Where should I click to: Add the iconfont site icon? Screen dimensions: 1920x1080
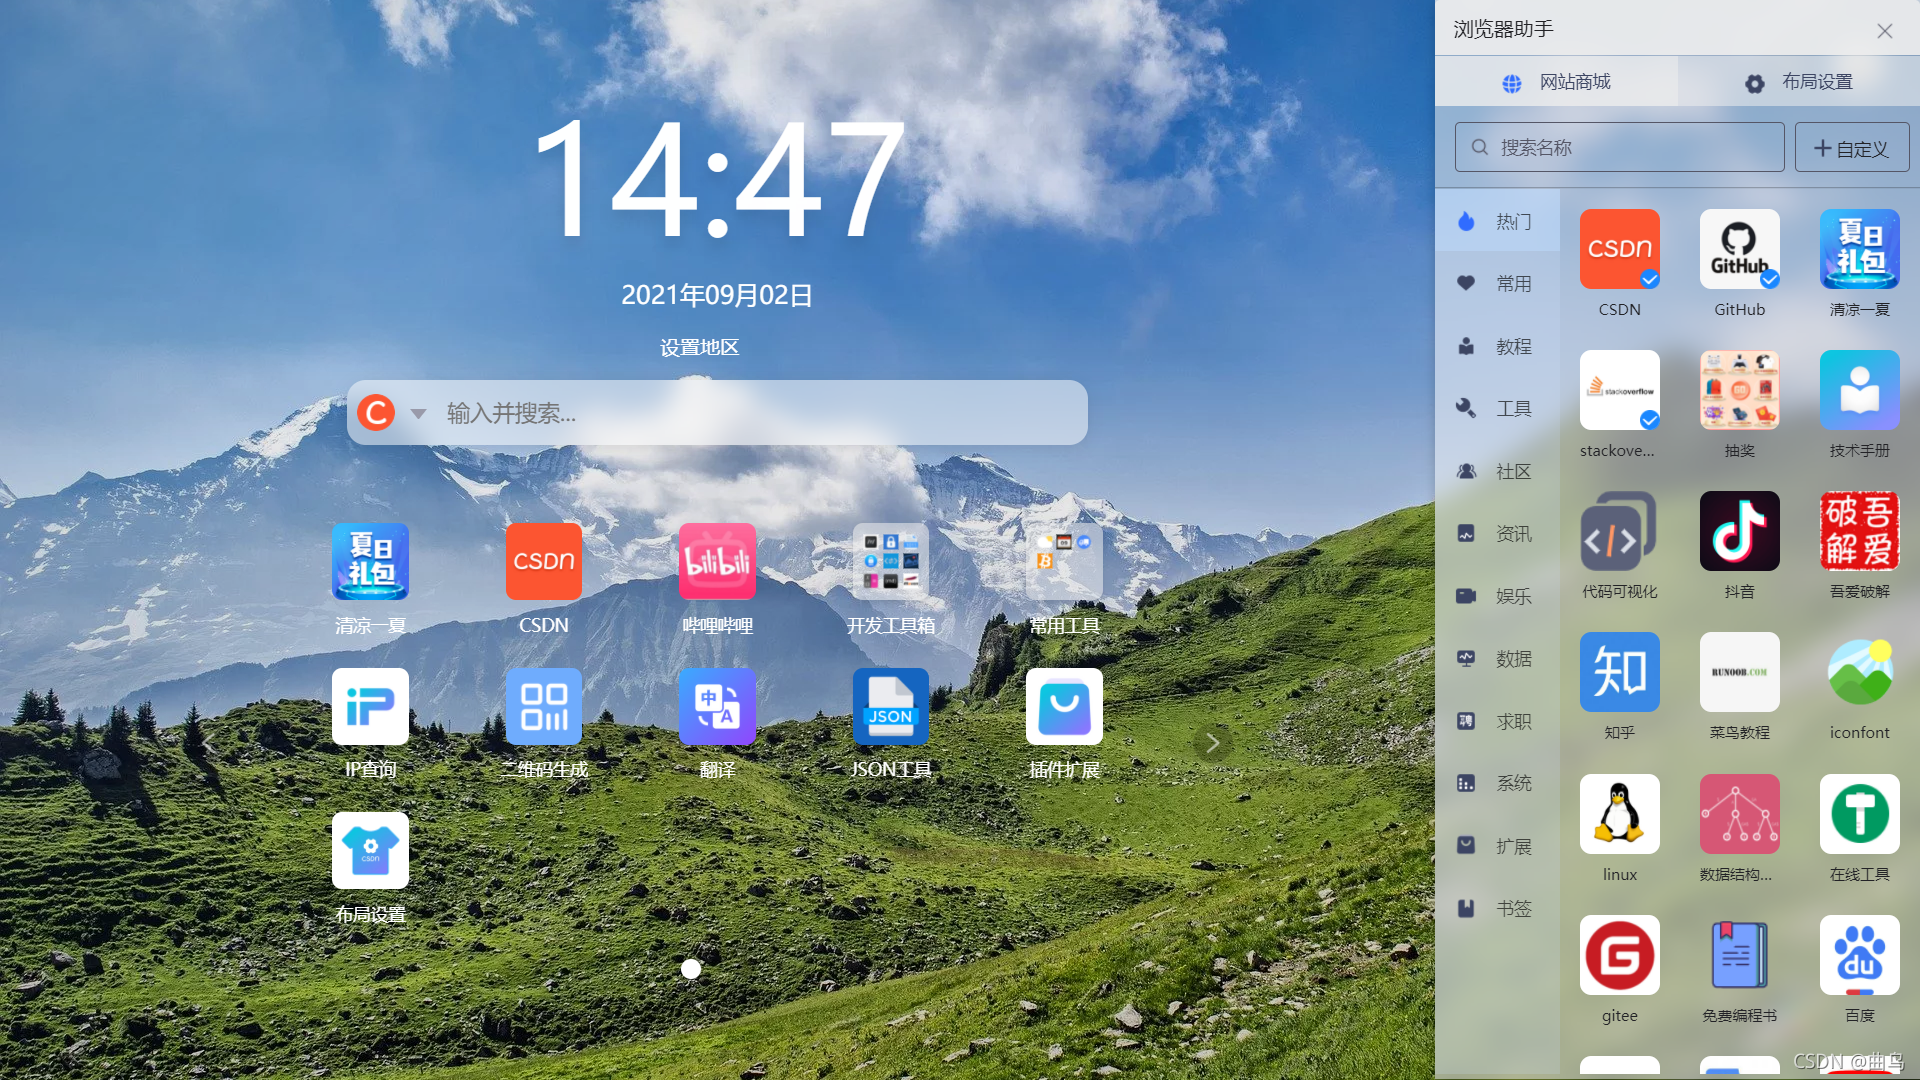click(x=1859, y=672)
